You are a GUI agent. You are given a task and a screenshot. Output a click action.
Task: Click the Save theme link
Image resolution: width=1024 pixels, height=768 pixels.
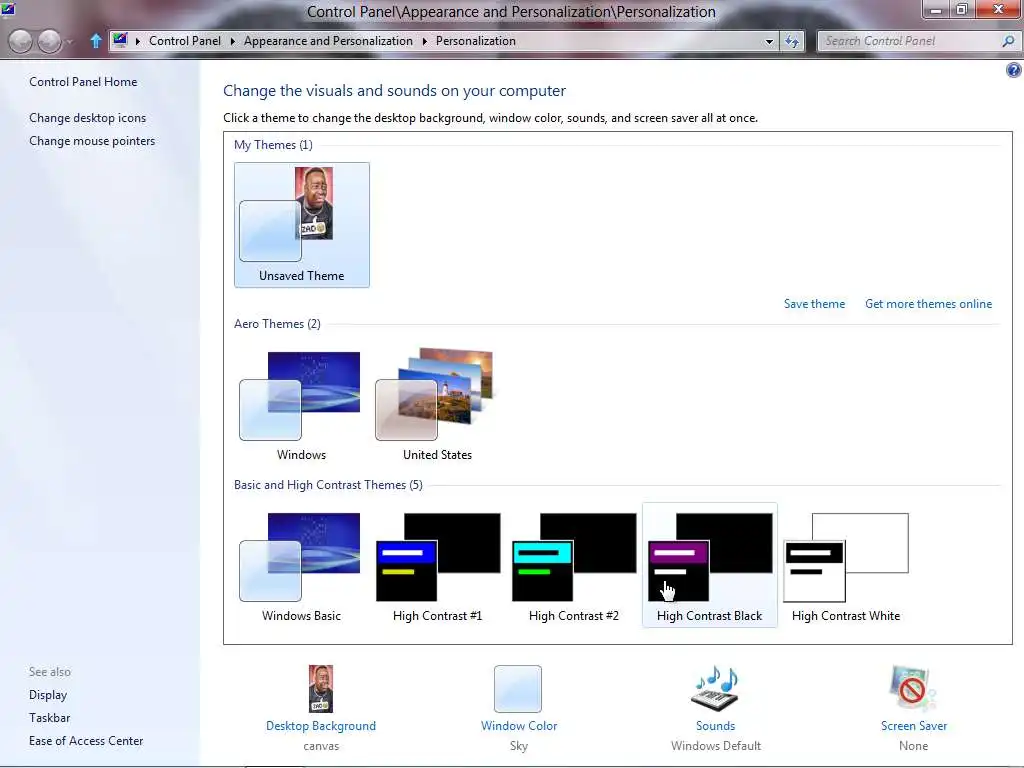click(x=814, y=304)
